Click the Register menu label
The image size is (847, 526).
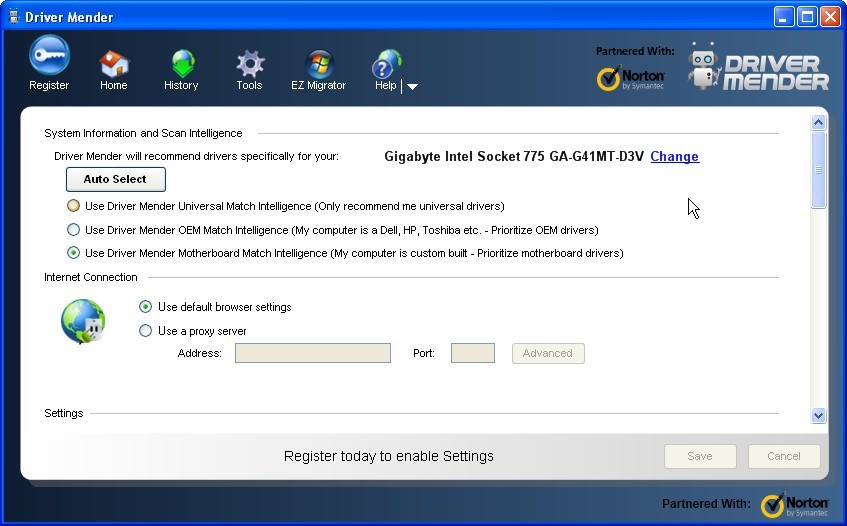(x=49, y=85)
